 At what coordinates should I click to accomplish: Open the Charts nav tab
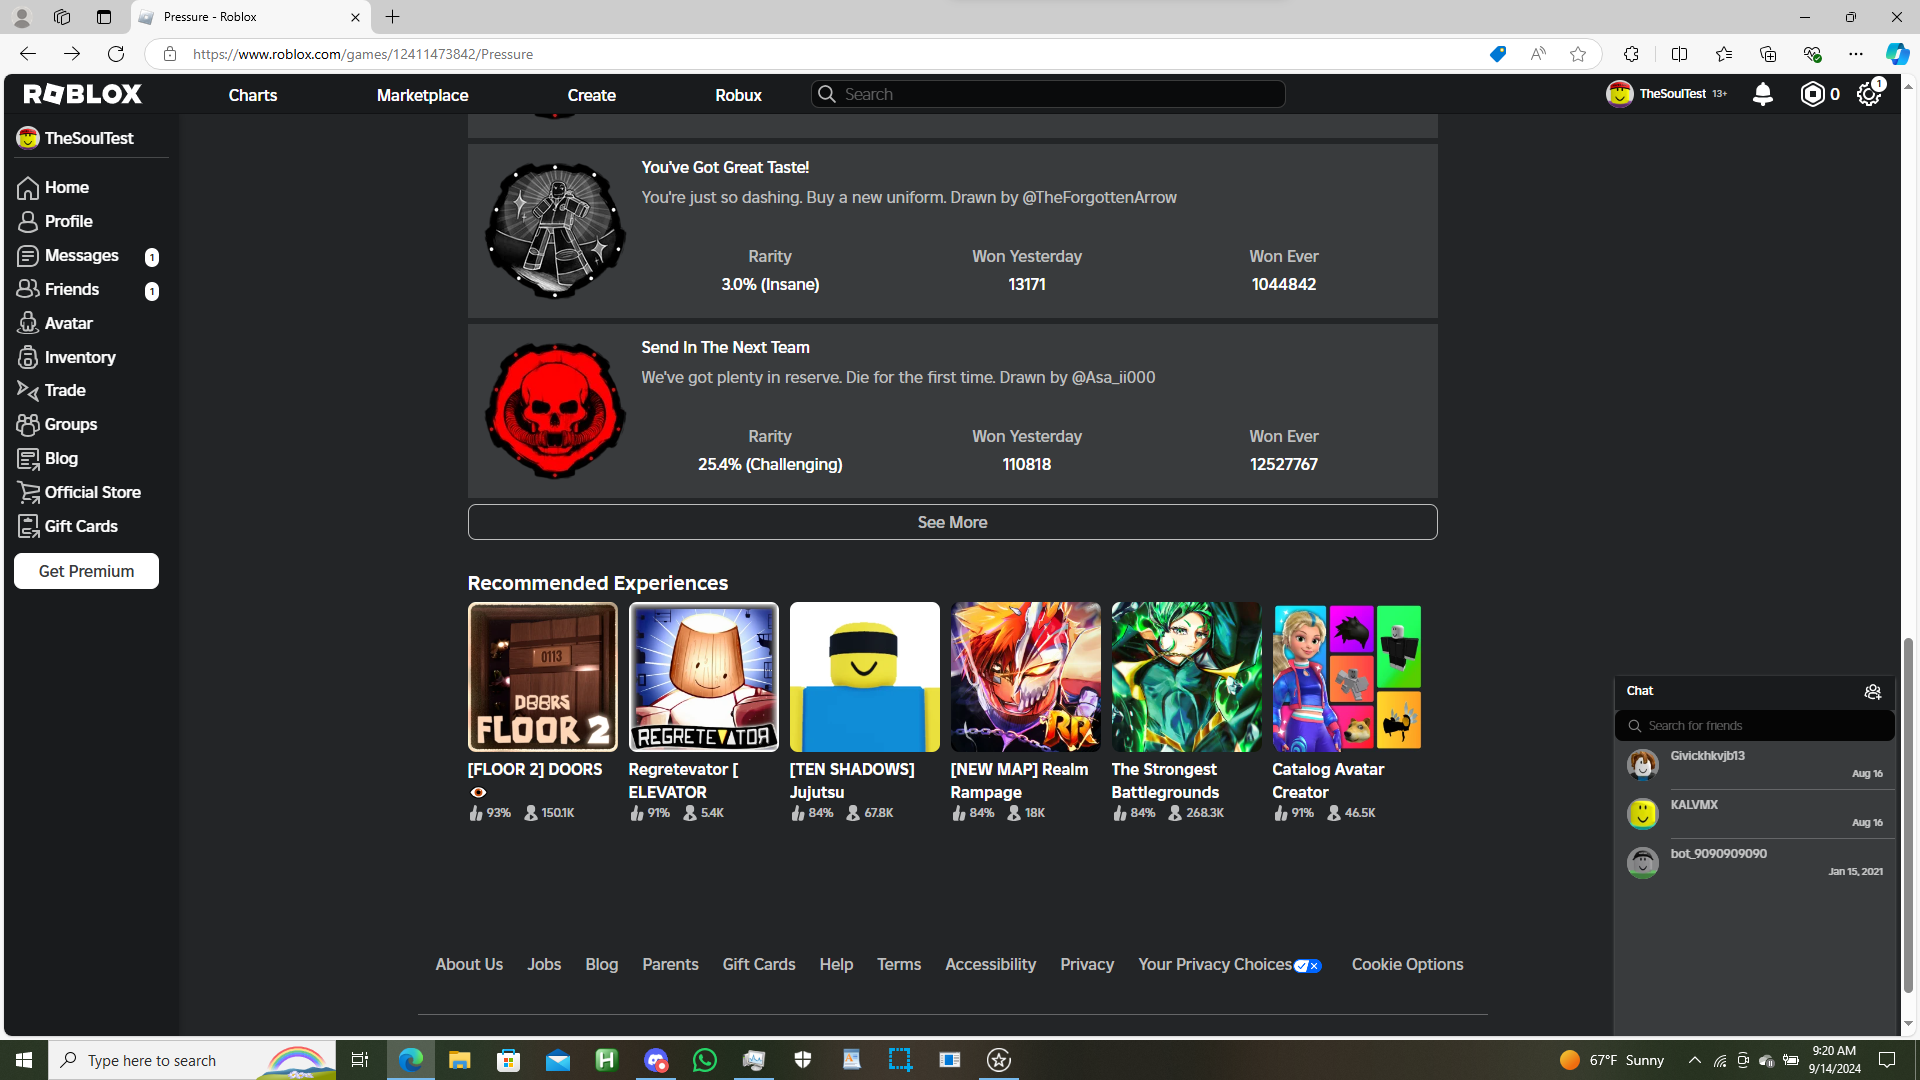coord(252,95)
